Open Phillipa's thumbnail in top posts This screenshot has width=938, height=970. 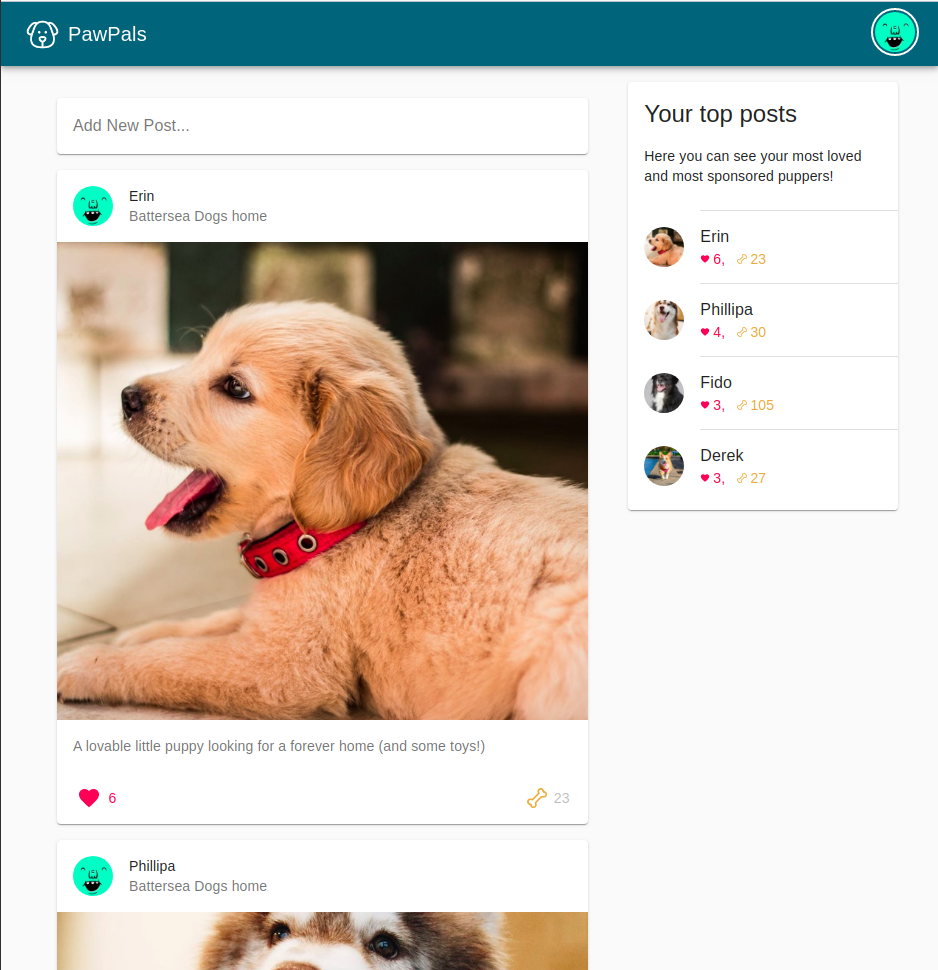[x=664, y=320]
